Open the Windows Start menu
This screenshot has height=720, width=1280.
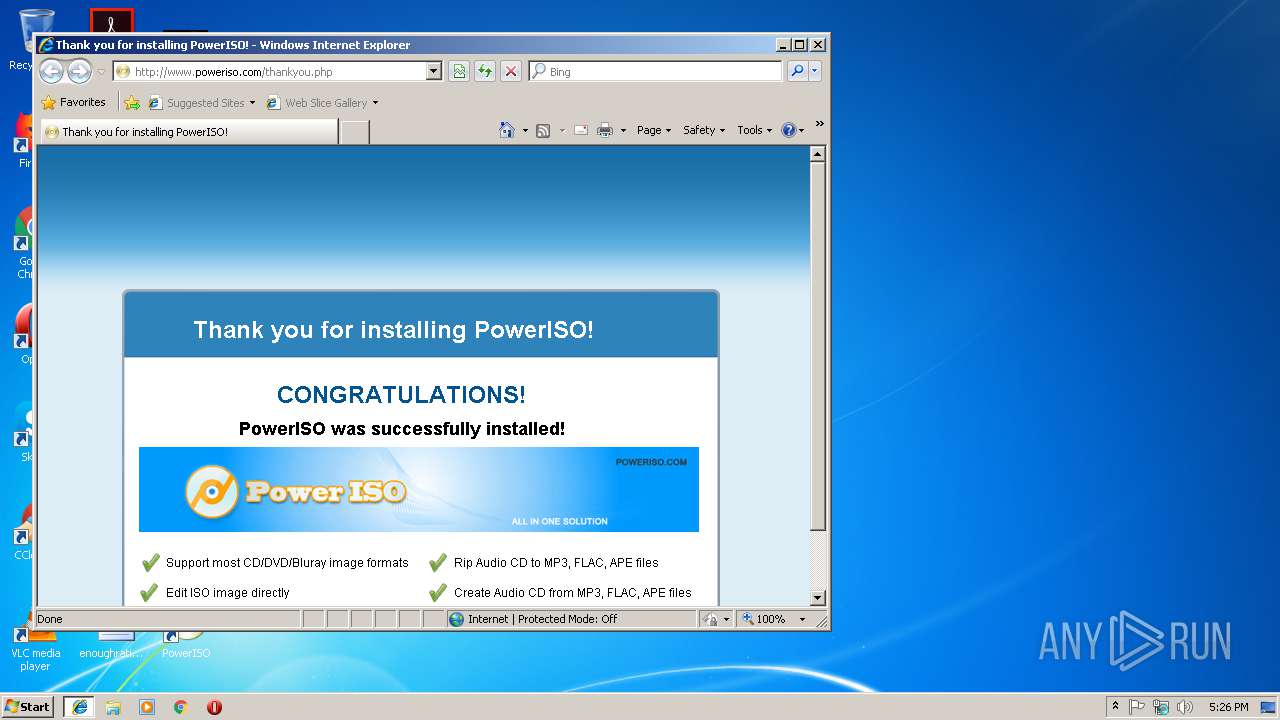tap(28, 706)
